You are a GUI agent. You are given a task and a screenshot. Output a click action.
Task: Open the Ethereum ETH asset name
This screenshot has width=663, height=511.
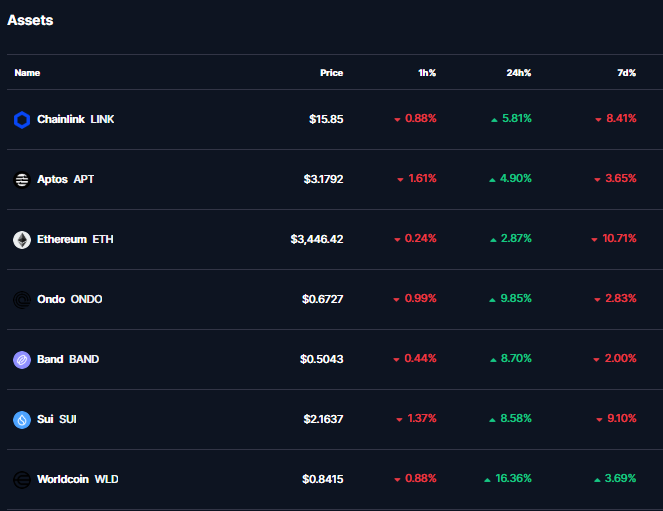tap(75, 239)
